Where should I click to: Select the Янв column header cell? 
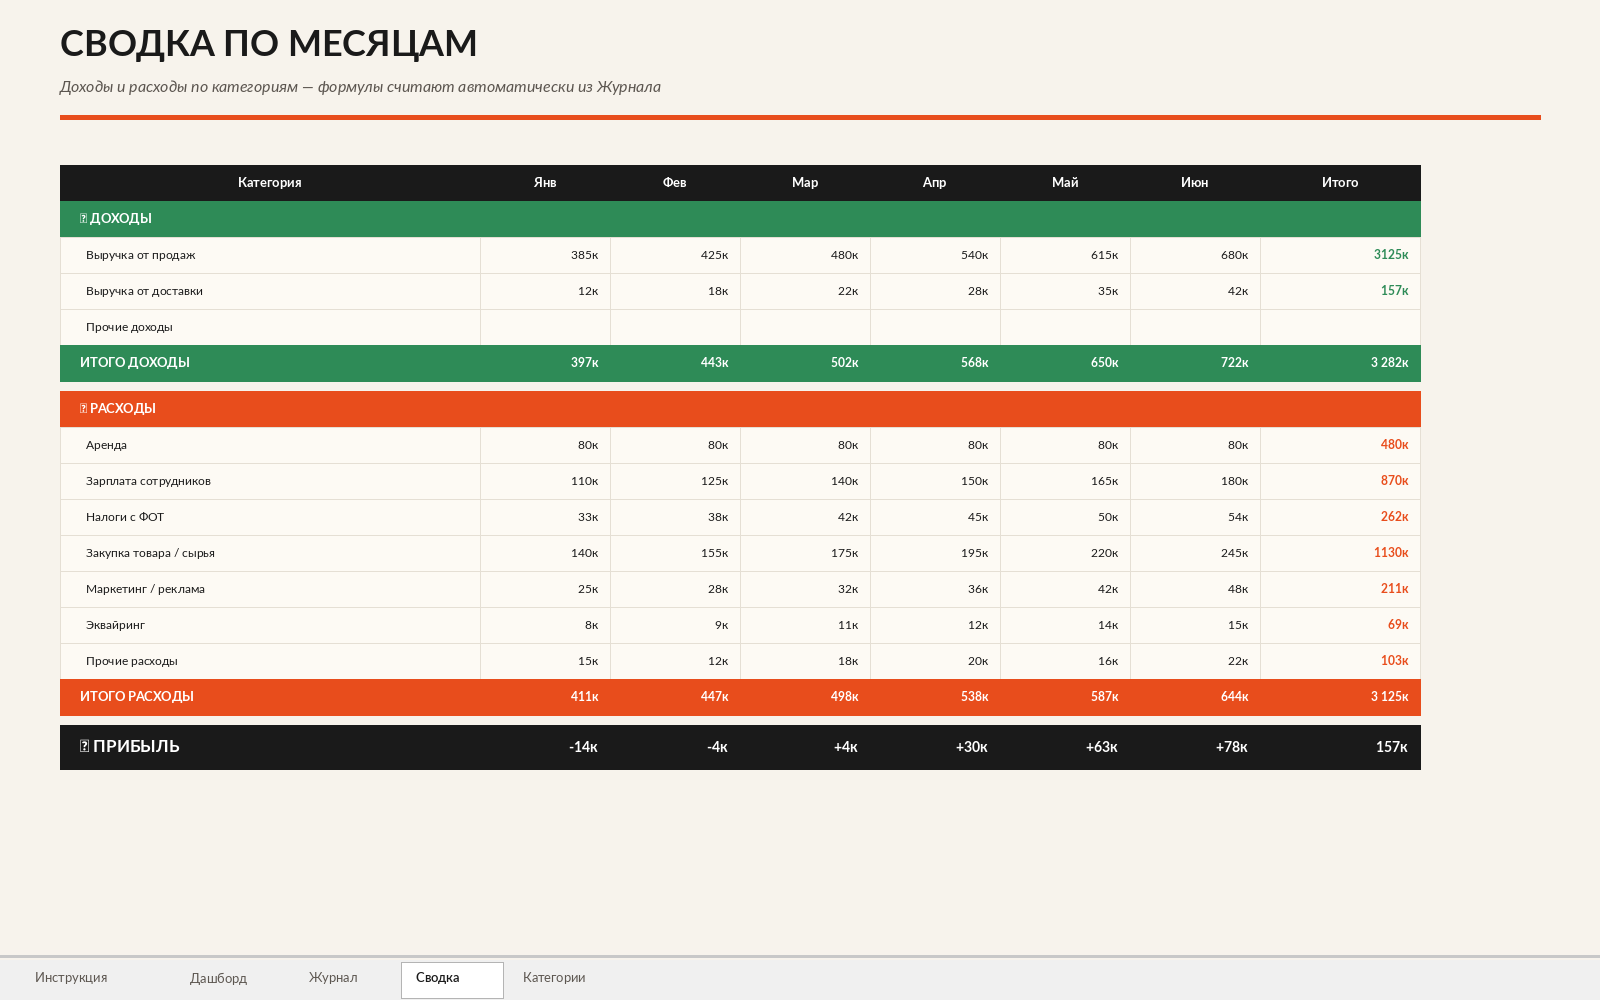545,183
